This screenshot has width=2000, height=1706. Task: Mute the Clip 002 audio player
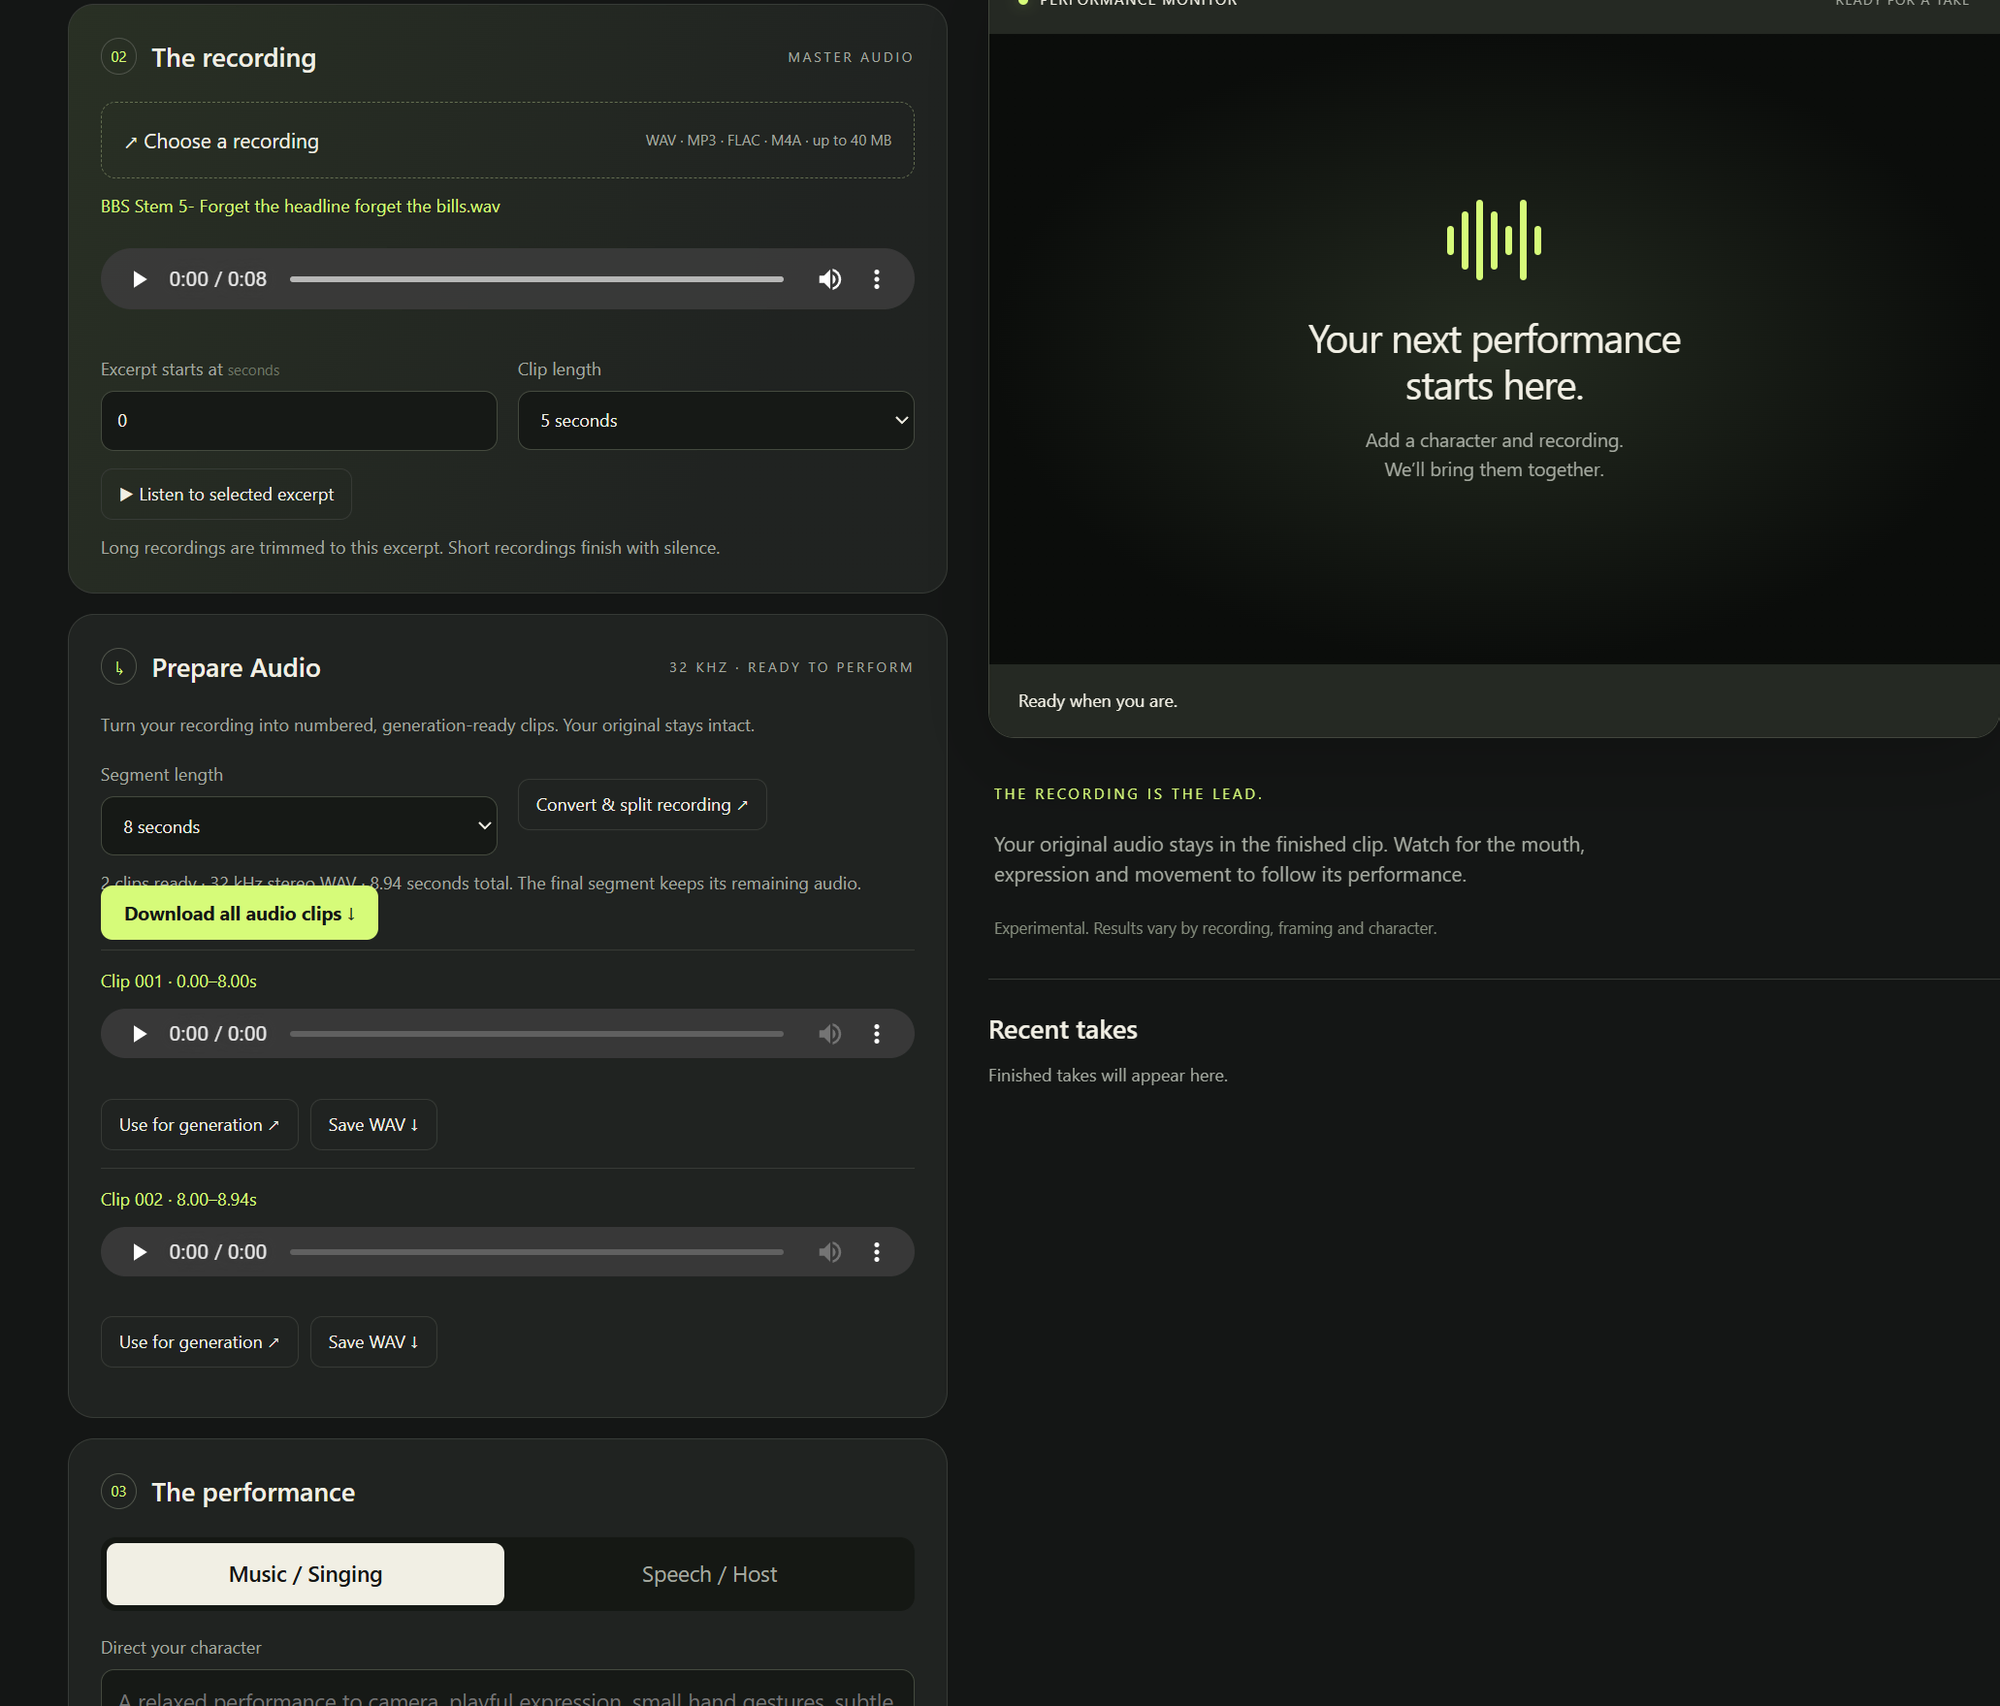(x=830, y=1251)
